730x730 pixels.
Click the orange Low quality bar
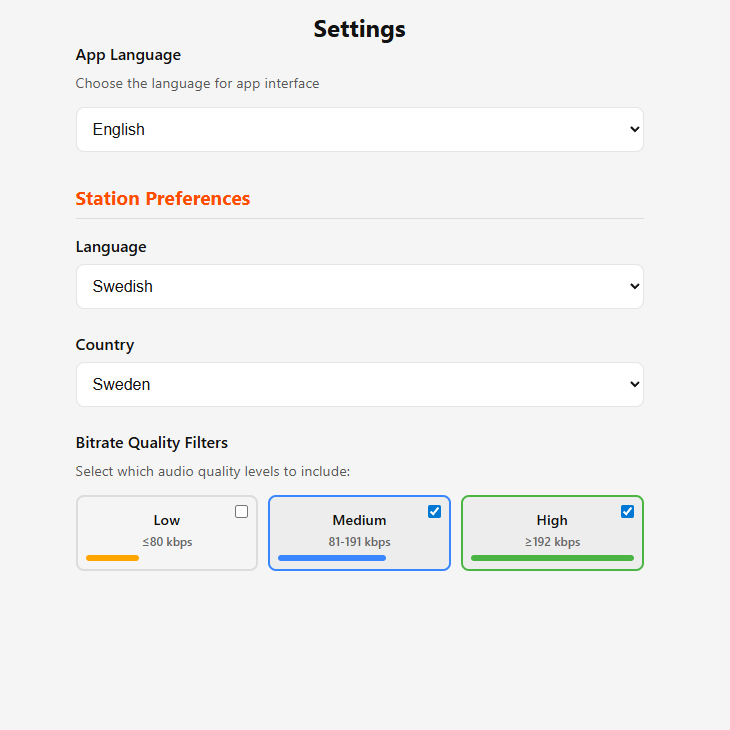click(x=112, y=558)
